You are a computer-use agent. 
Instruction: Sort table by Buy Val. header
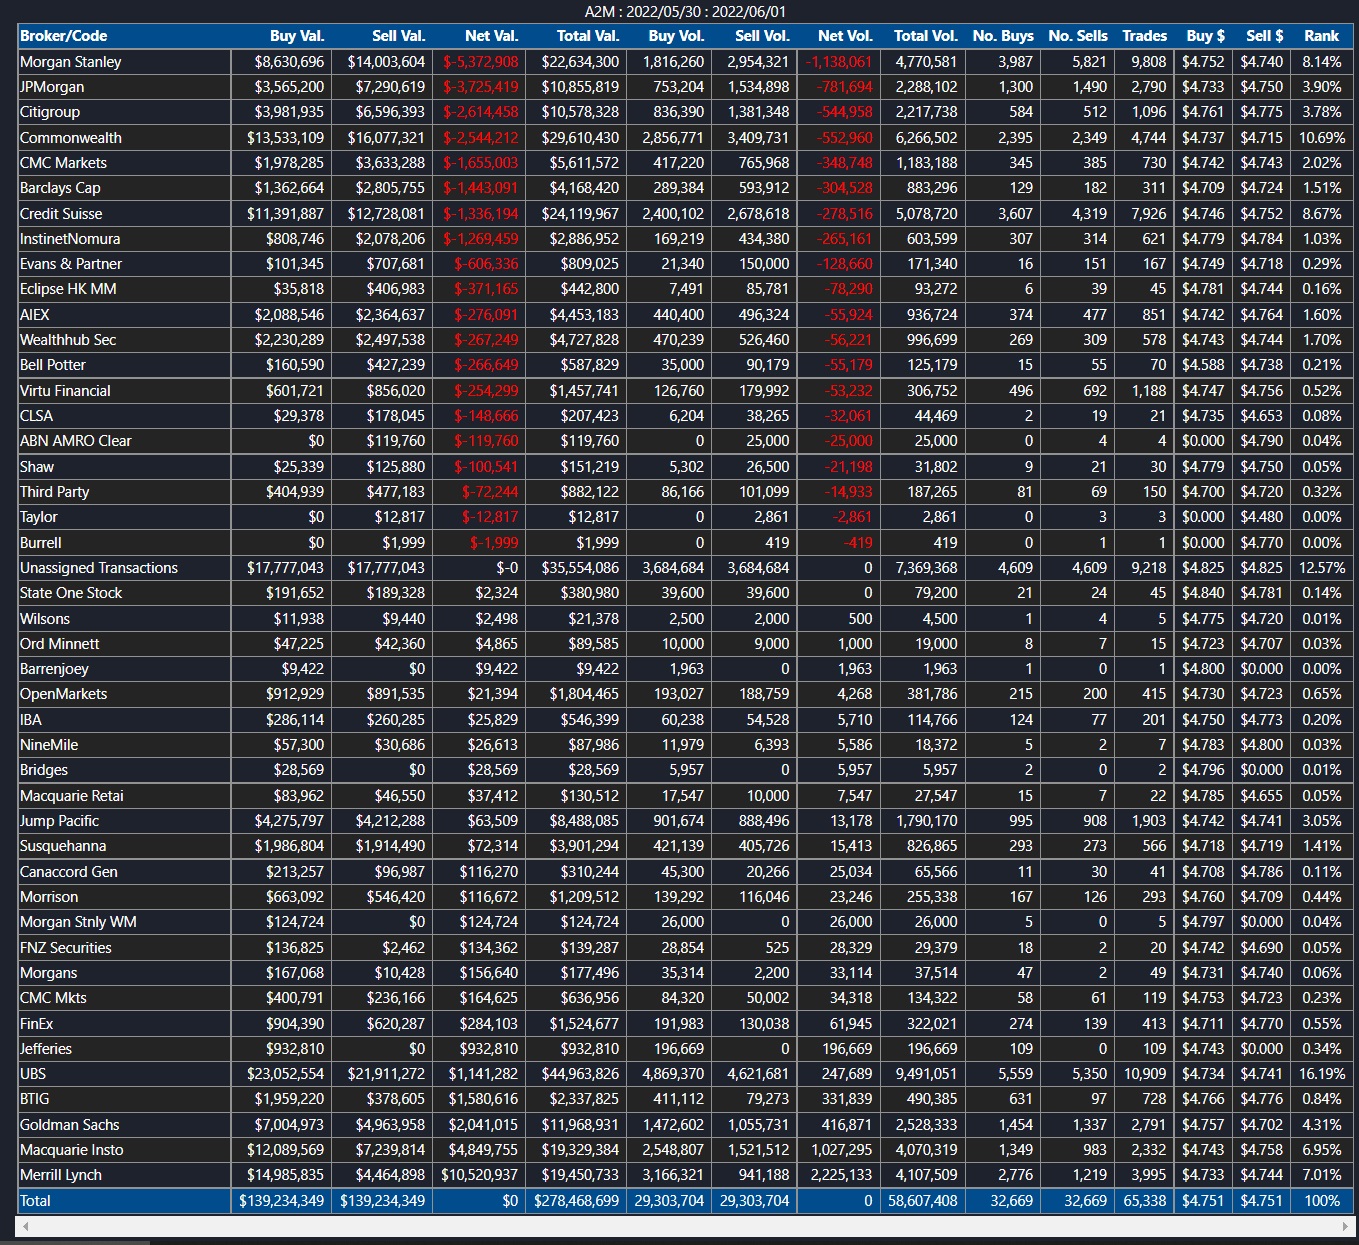click(297, 36)
